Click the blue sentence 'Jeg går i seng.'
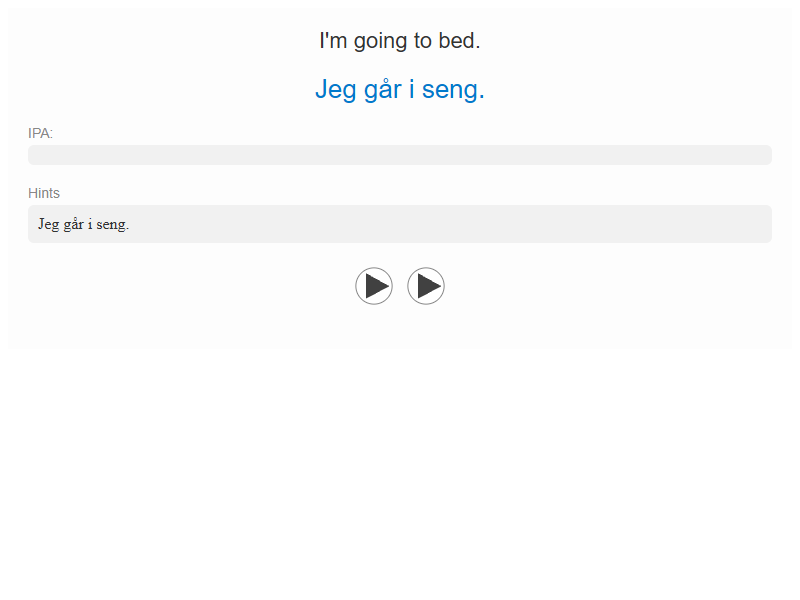The image size is (800, 600). tap(400, 90)
